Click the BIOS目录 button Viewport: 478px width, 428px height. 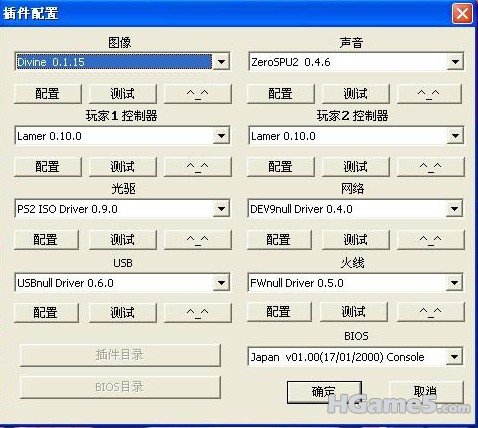tap(120, 387)
